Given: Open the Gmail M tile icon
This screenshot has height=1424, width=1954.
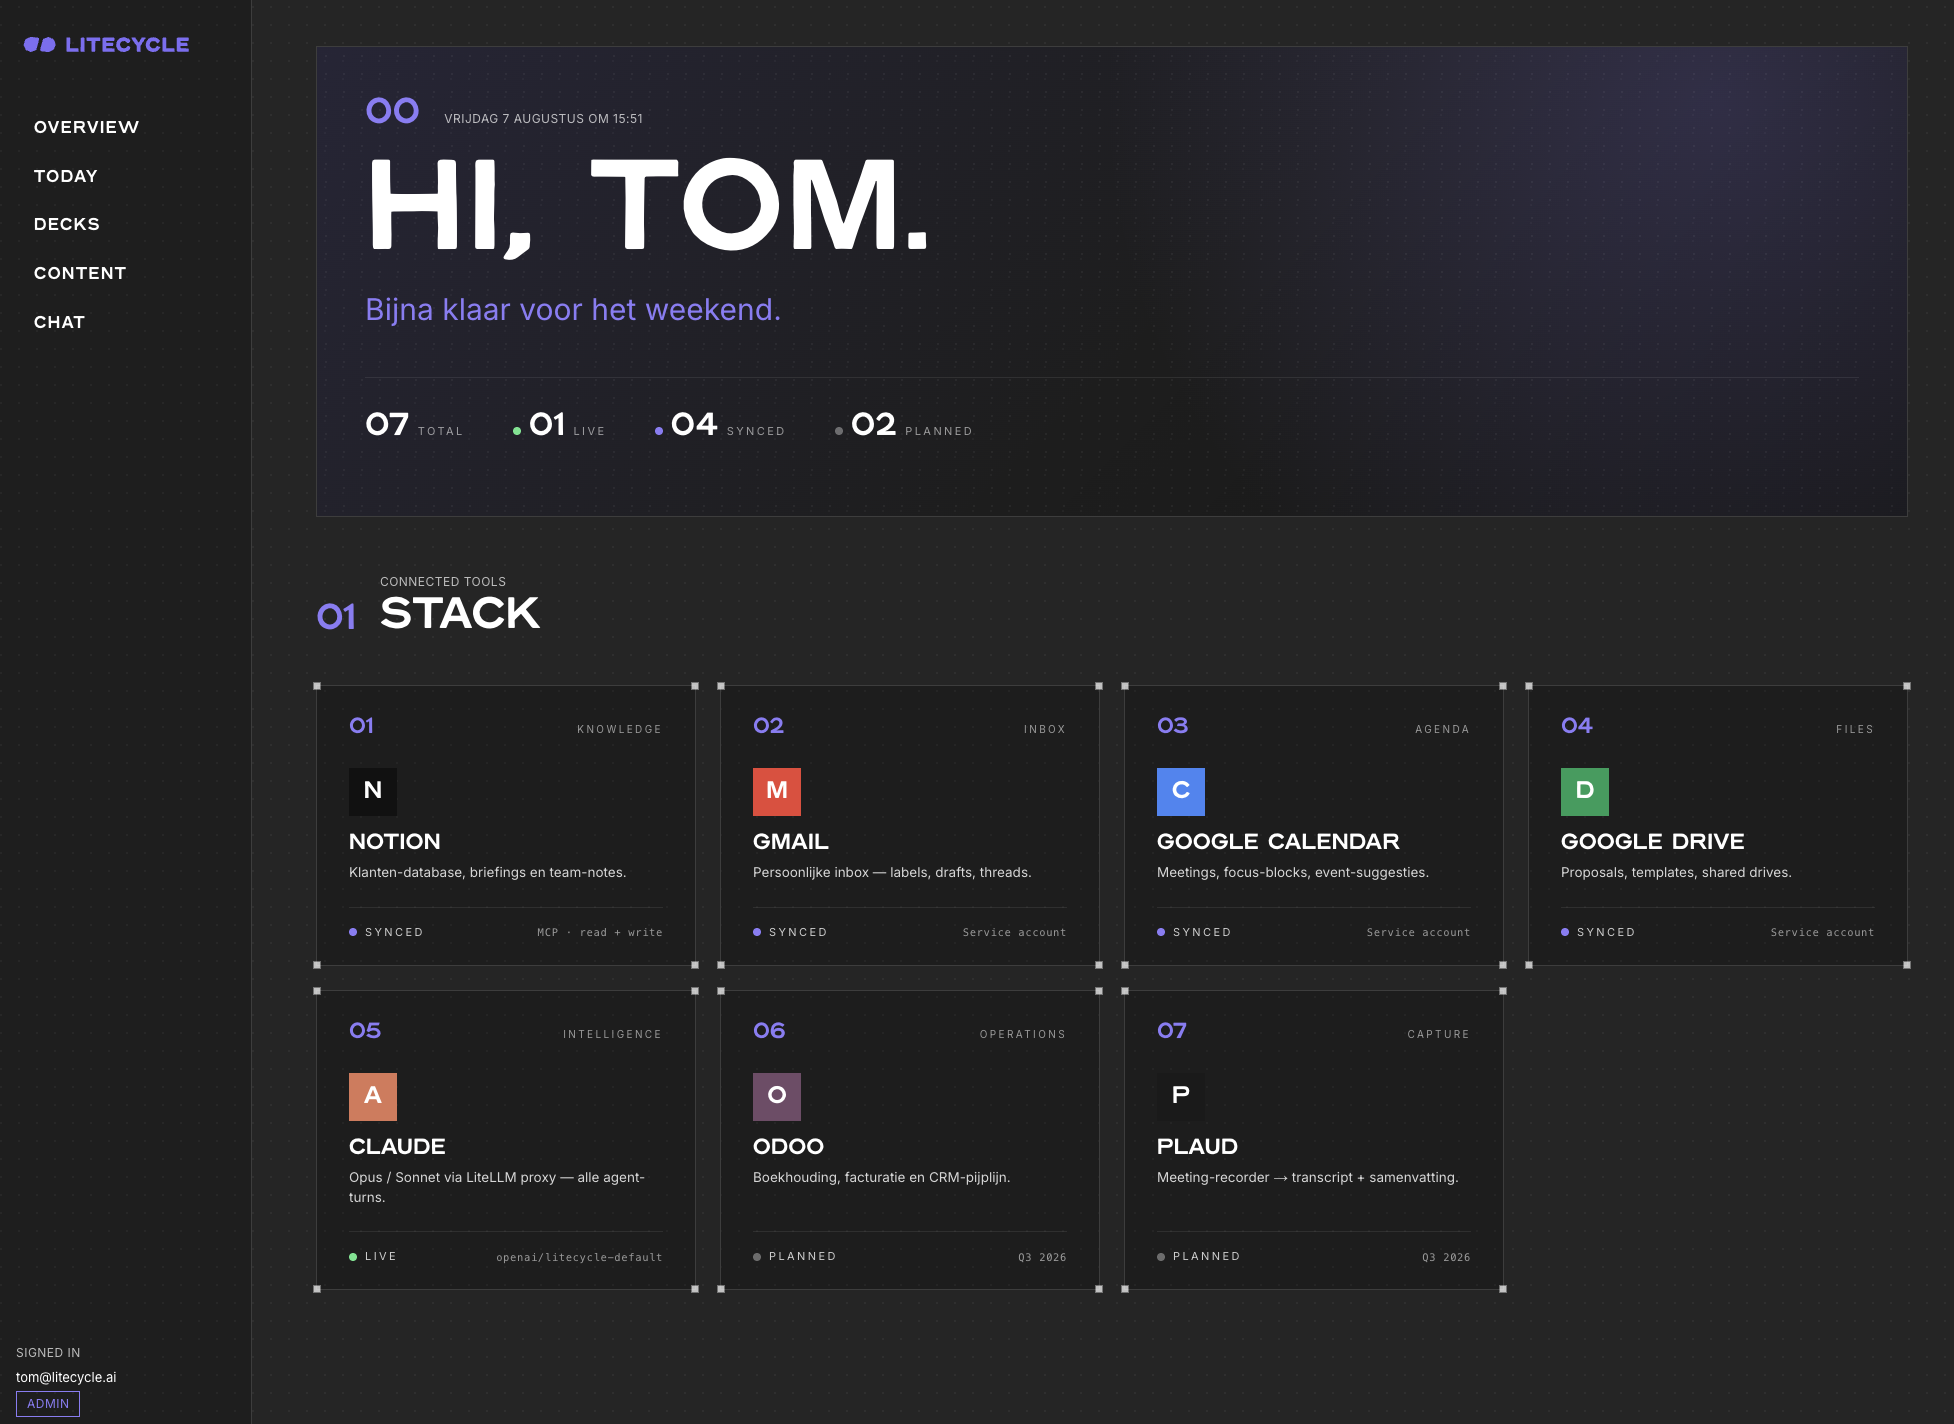Looking at the screenshot, I should (777, 792).
